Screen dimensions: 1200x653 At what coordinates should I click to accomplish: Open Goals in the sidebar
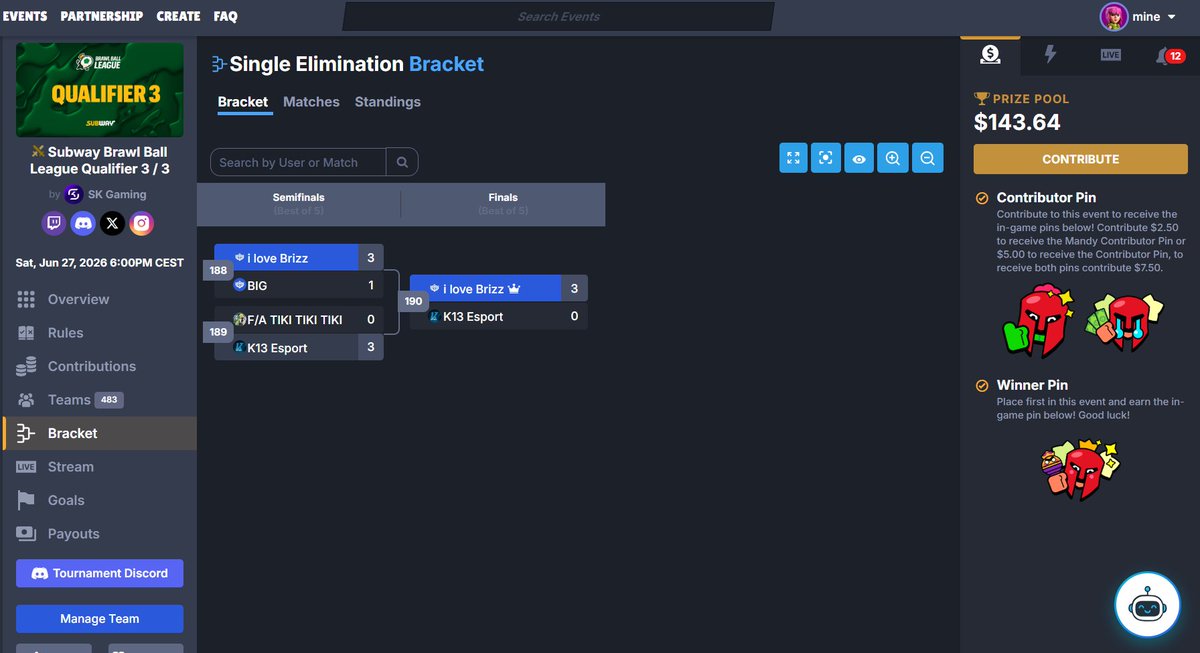100,500
